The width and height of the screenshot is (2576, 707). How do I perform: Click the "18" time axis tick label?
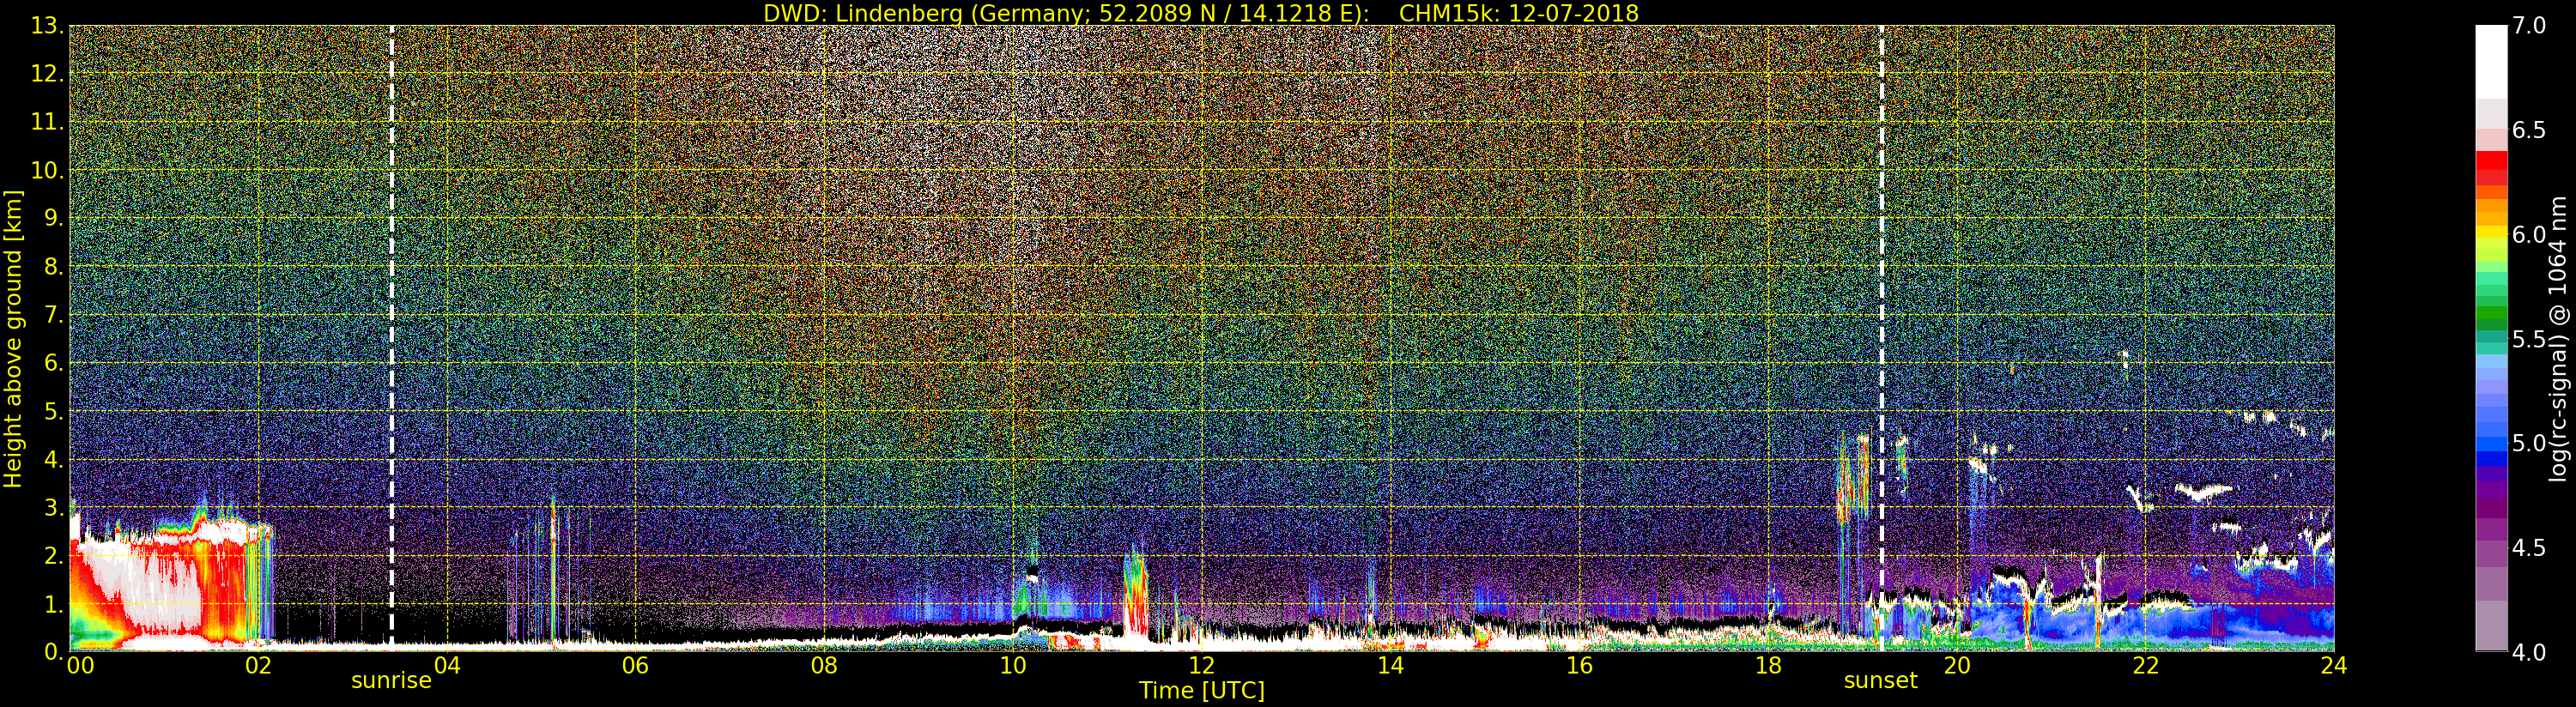coord(1768,665)
